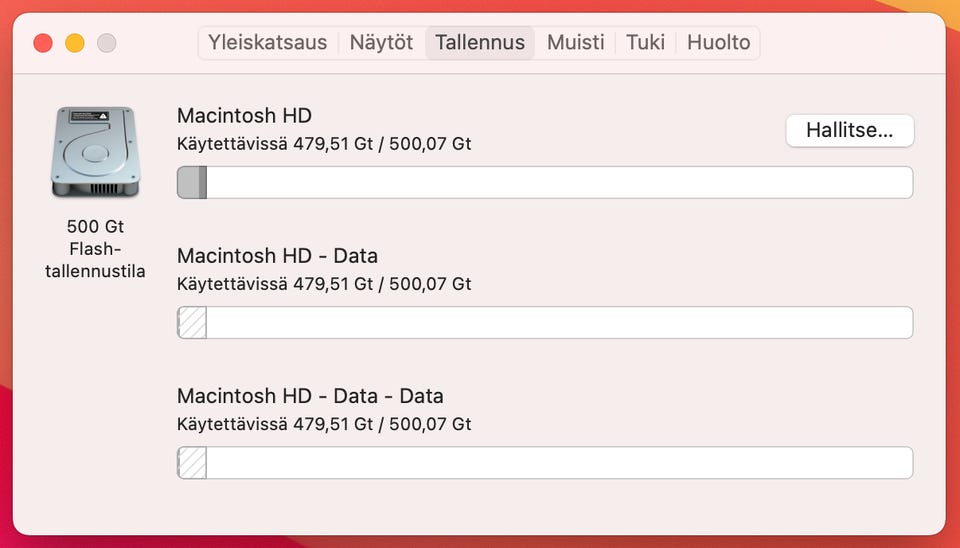The height and width of the screenshot is (548, 960).
Task: Click the hard drive icon
Action: click(96, 152)
